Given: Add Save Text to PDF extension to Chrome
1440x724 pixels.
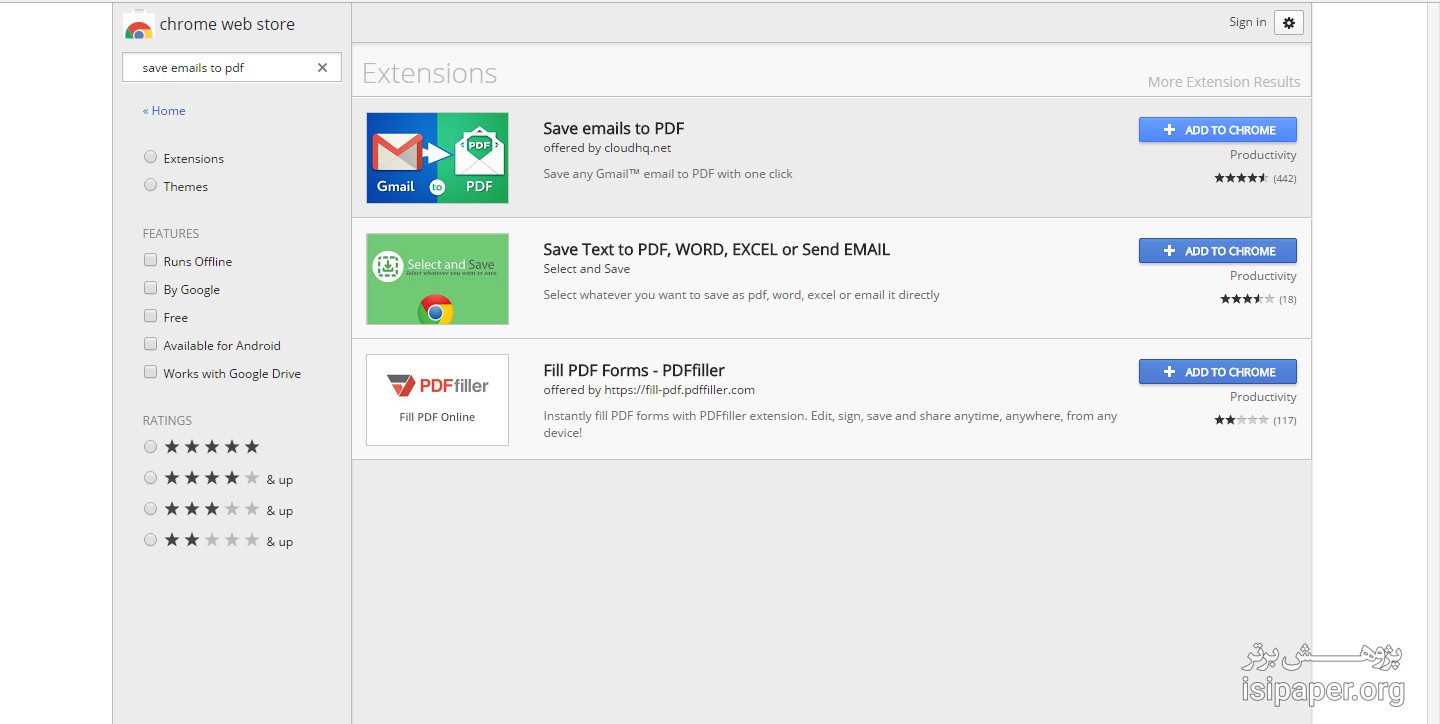Looking at the screenshot, I should point(1218,251).
